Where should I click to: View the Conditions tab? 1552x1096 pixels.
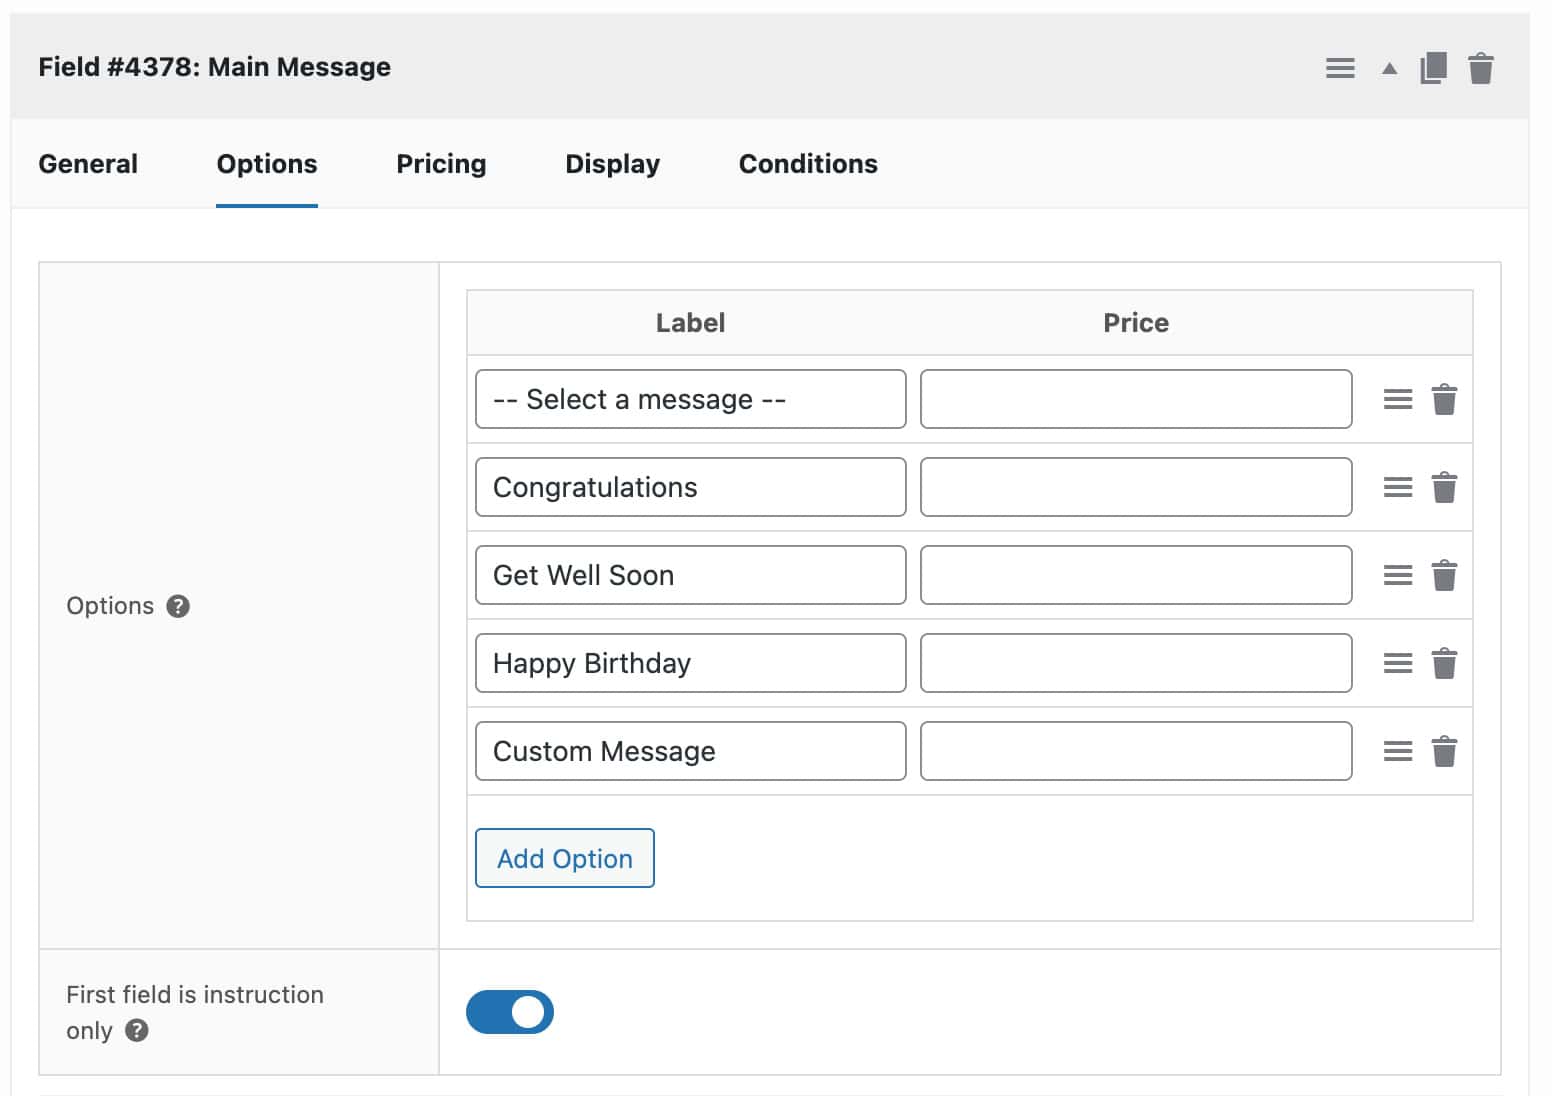pyautogui.click(x=807, y=163)
